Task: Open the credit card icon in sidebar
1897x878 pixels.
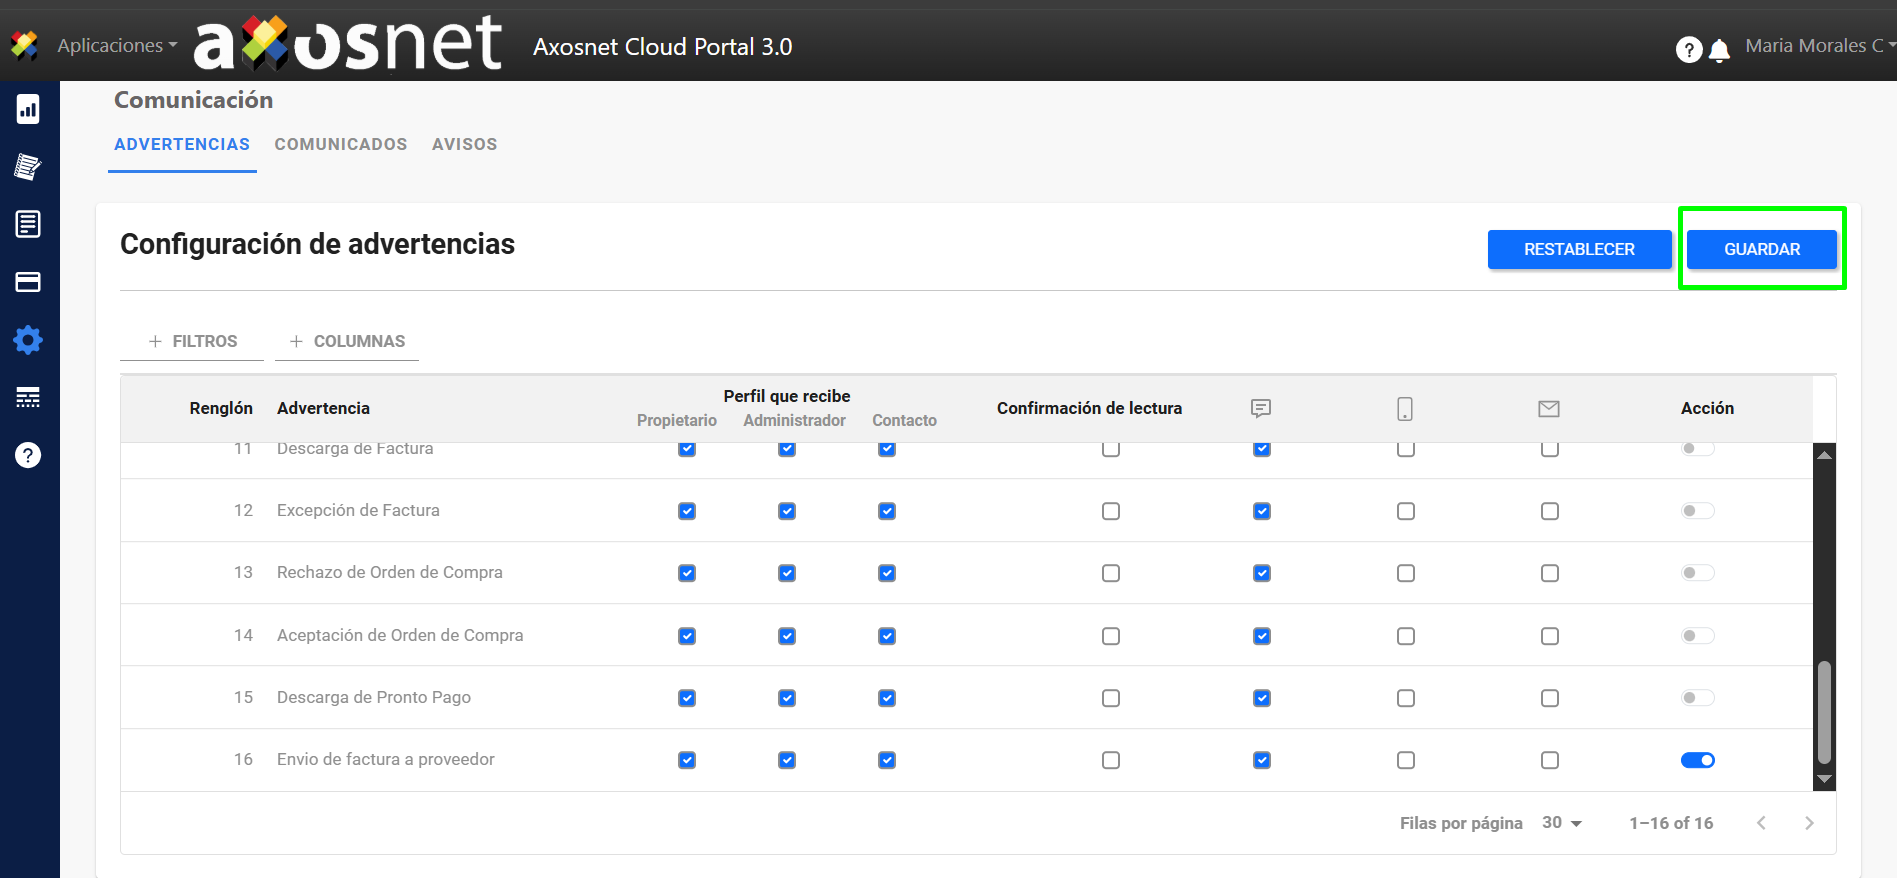Action: tap(28, 282)
